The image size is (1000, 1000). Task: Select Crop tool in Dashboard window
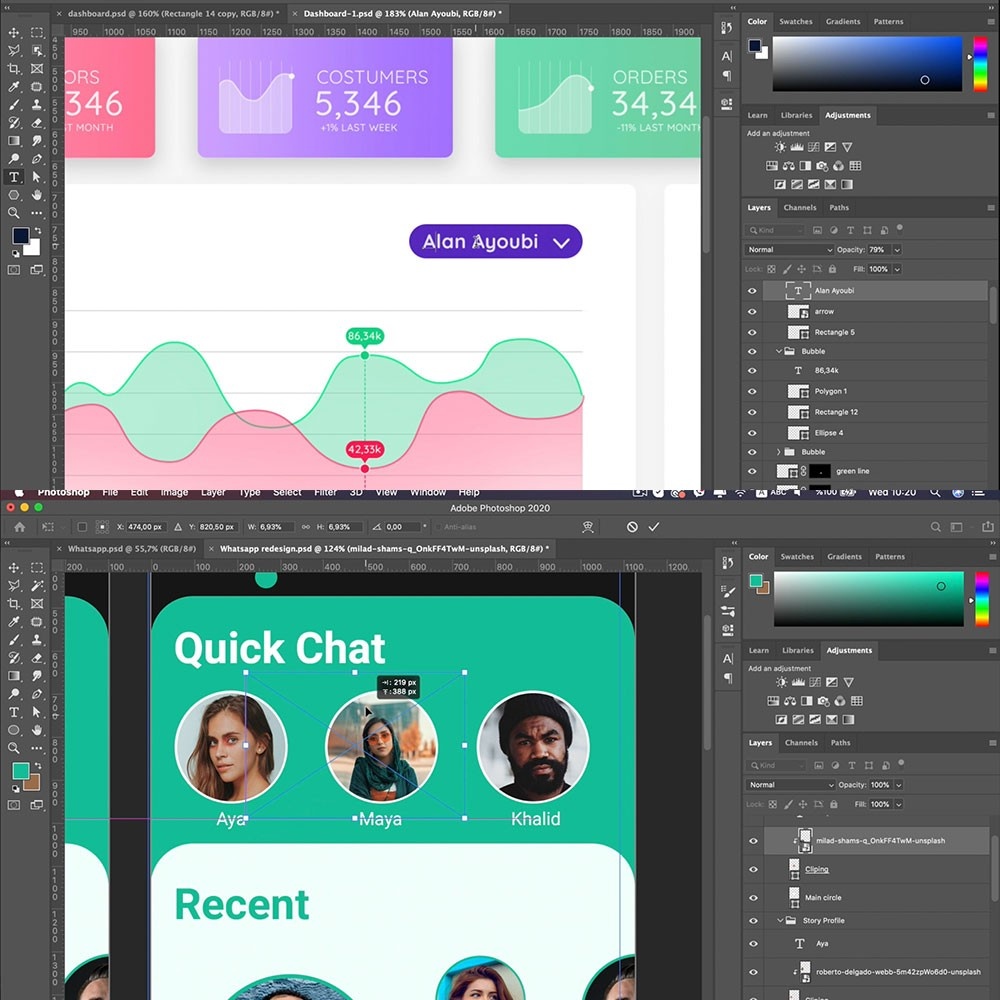(x=13, y=68)
